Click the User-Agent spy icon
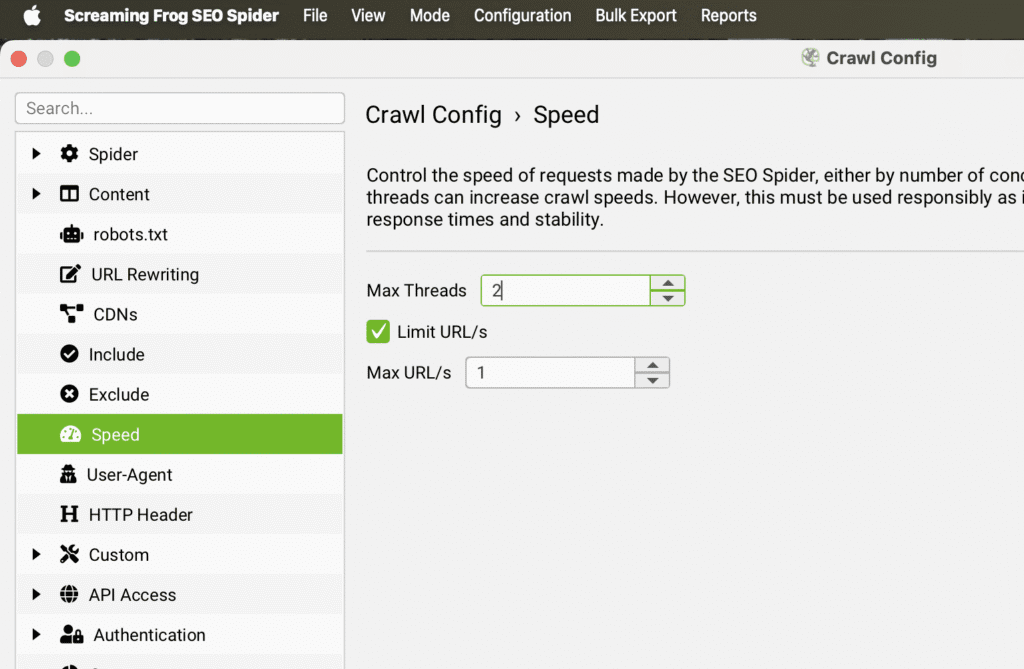Image resolution: width=1024 pixels, height=669 pixels. [69, 474]
